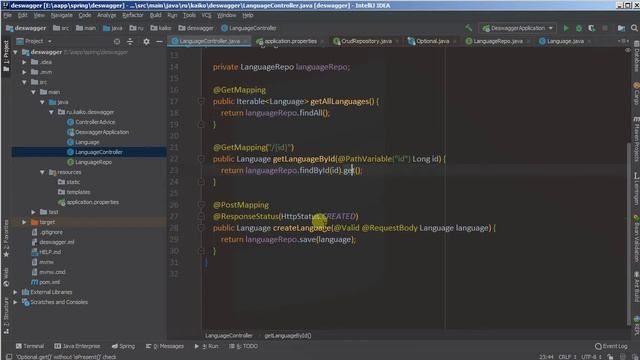The width and height of the screenshot is (640, 360).
Task: Open Database tool window on right
Action: [x=636, y=56]
